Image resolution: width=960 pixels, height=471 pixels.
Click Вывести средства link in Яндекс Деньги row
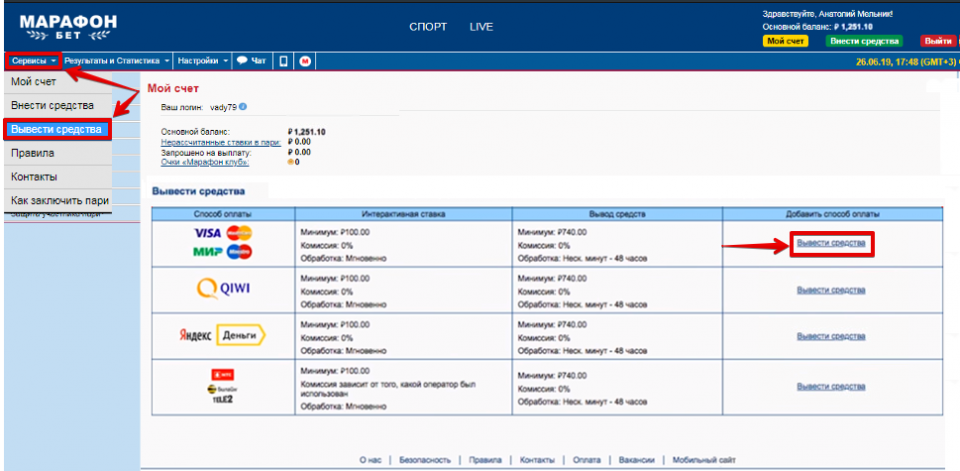(x=831, y=336)
